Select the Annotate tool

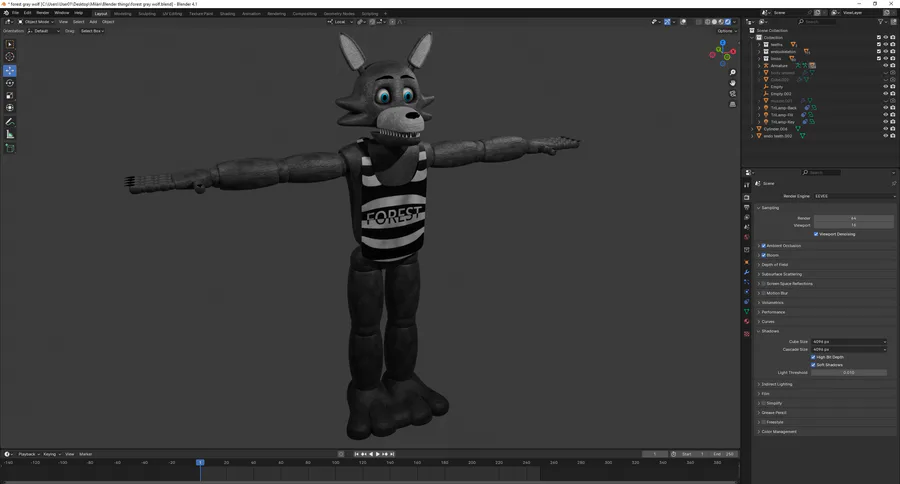point(10,122)
